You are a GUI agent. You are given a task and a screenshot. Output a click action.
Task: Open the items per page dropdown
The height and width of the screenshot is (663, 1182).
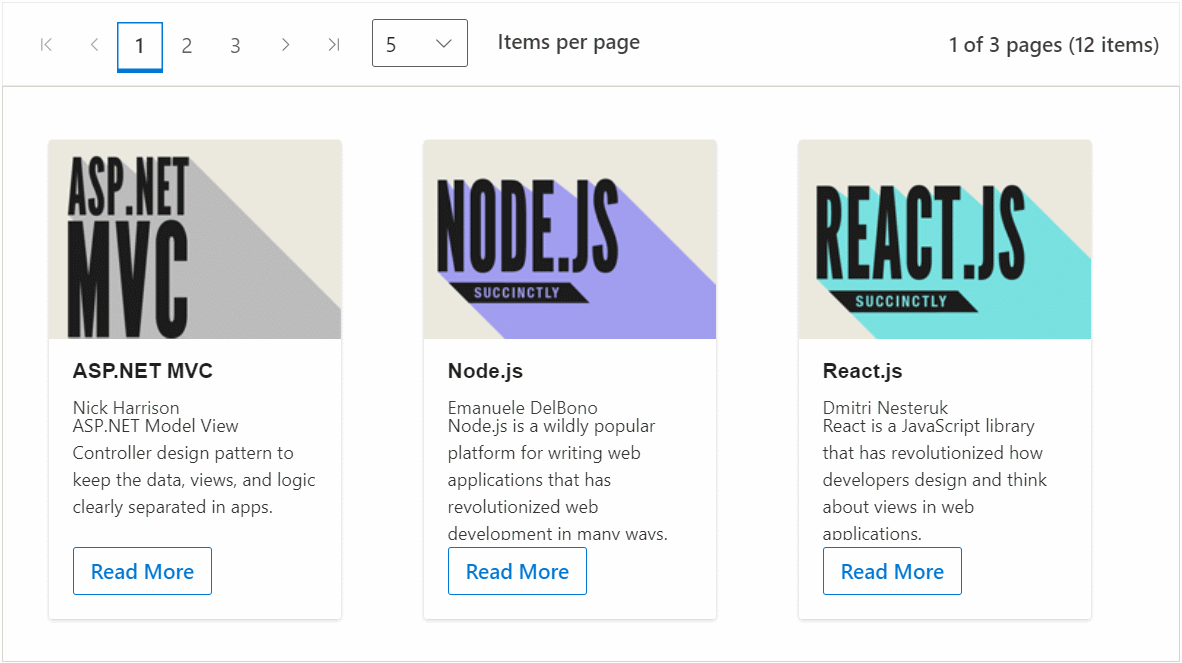click(x=420, y=44)
